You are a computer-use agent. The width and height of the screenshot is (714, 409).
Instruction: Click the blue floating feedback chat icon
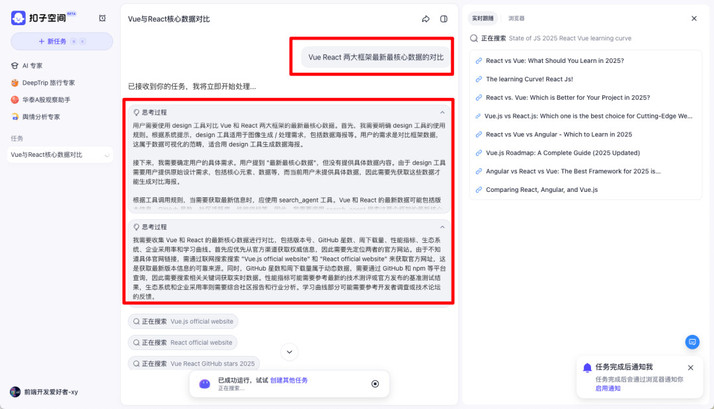click(692, 342)
